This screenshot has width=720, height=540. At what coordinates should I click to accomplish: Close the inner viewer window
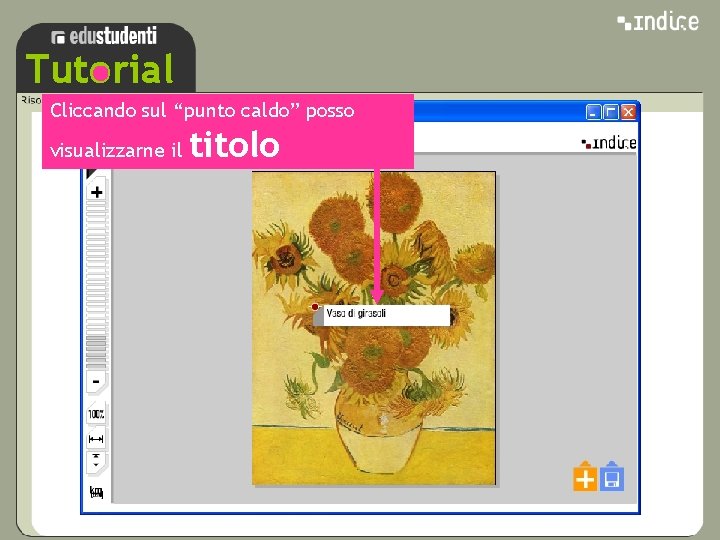point(628,112)
